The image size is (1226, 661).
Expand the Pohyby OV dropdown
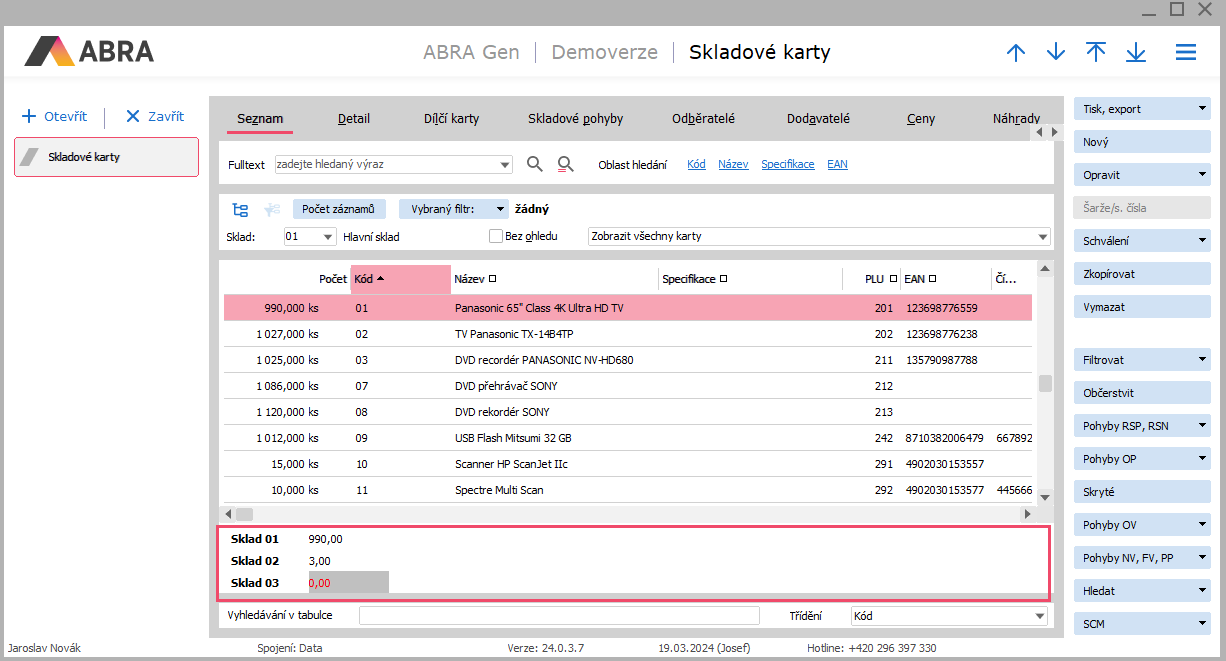click(x=1203, y=525)
